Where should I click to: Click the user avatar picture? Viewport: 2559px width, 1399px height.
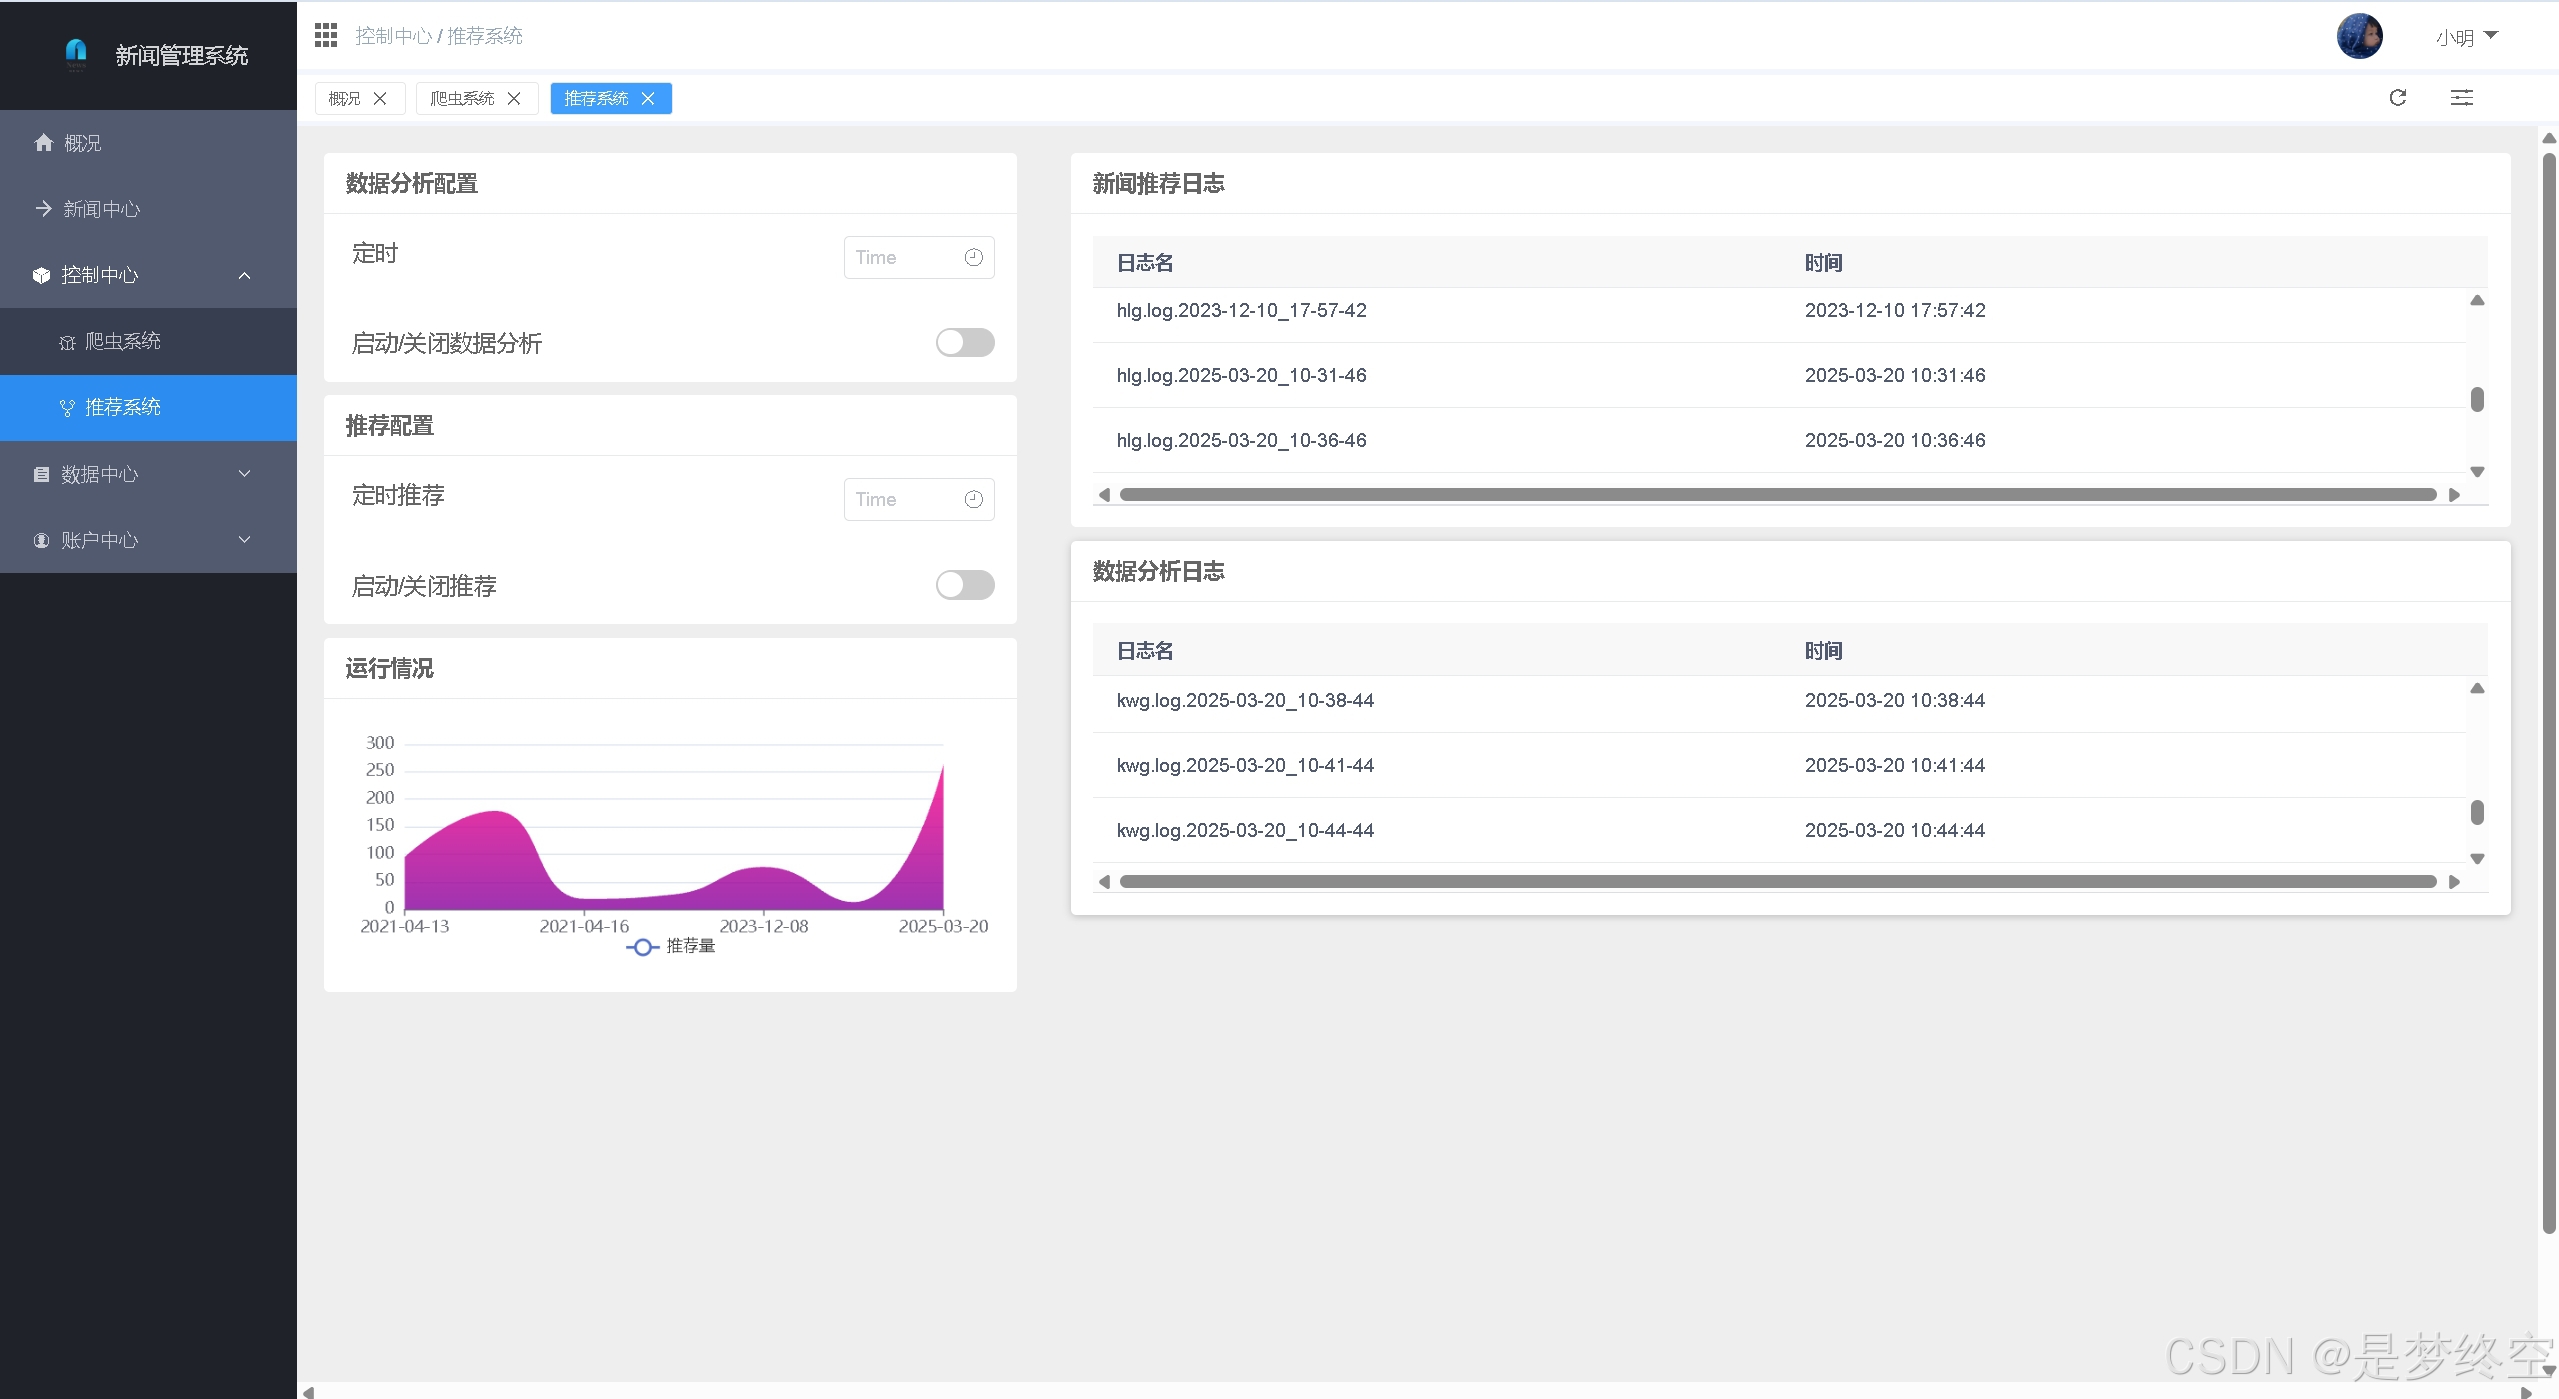(x=2359, y=37)
